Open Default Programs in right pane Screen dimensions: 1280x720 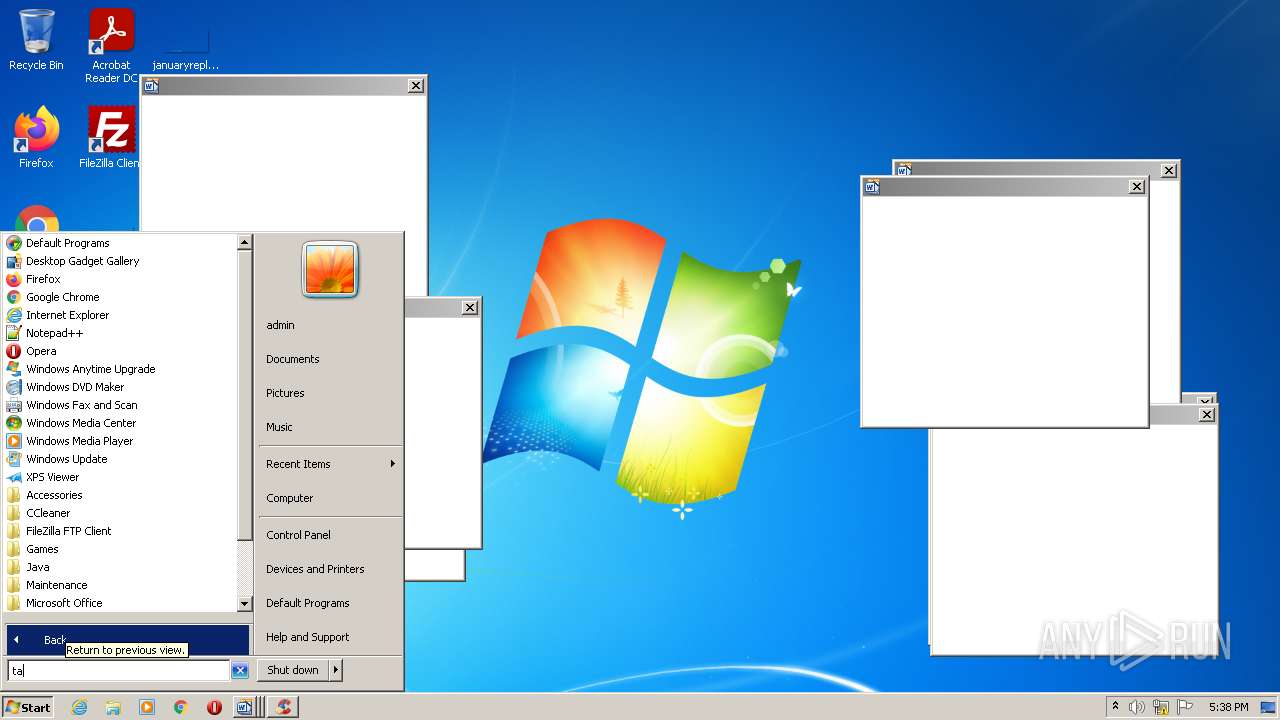point(308,603)
